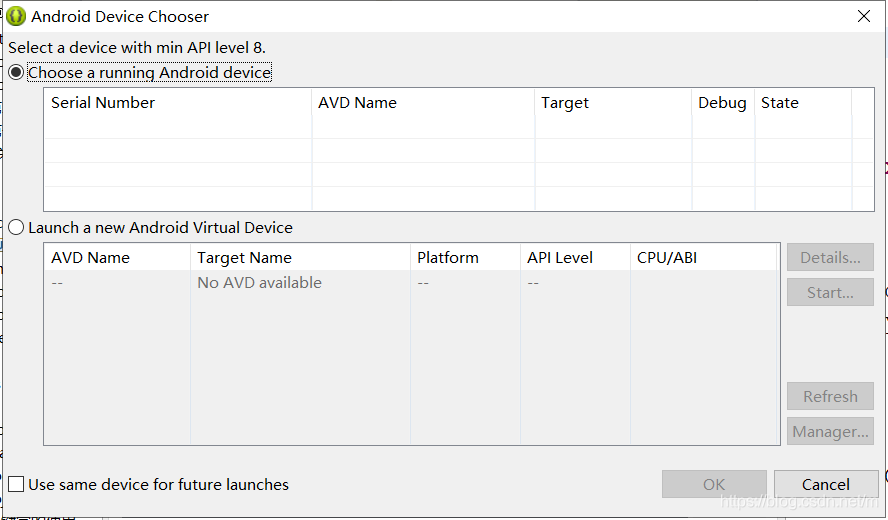Screen dimensions: 888x520
Task: Click the Target Name column header
Action: coord(300,258)
